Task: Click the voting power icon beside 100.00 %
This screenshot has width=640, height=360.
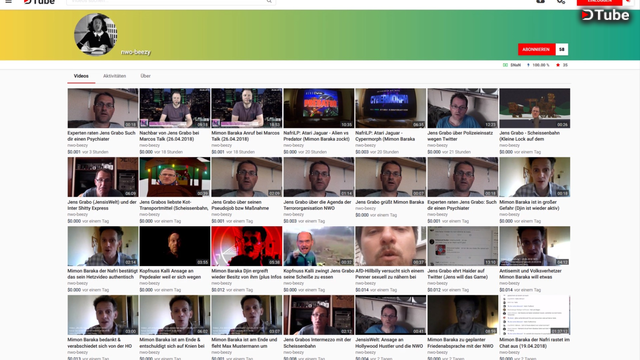Action: pos(528,65)
